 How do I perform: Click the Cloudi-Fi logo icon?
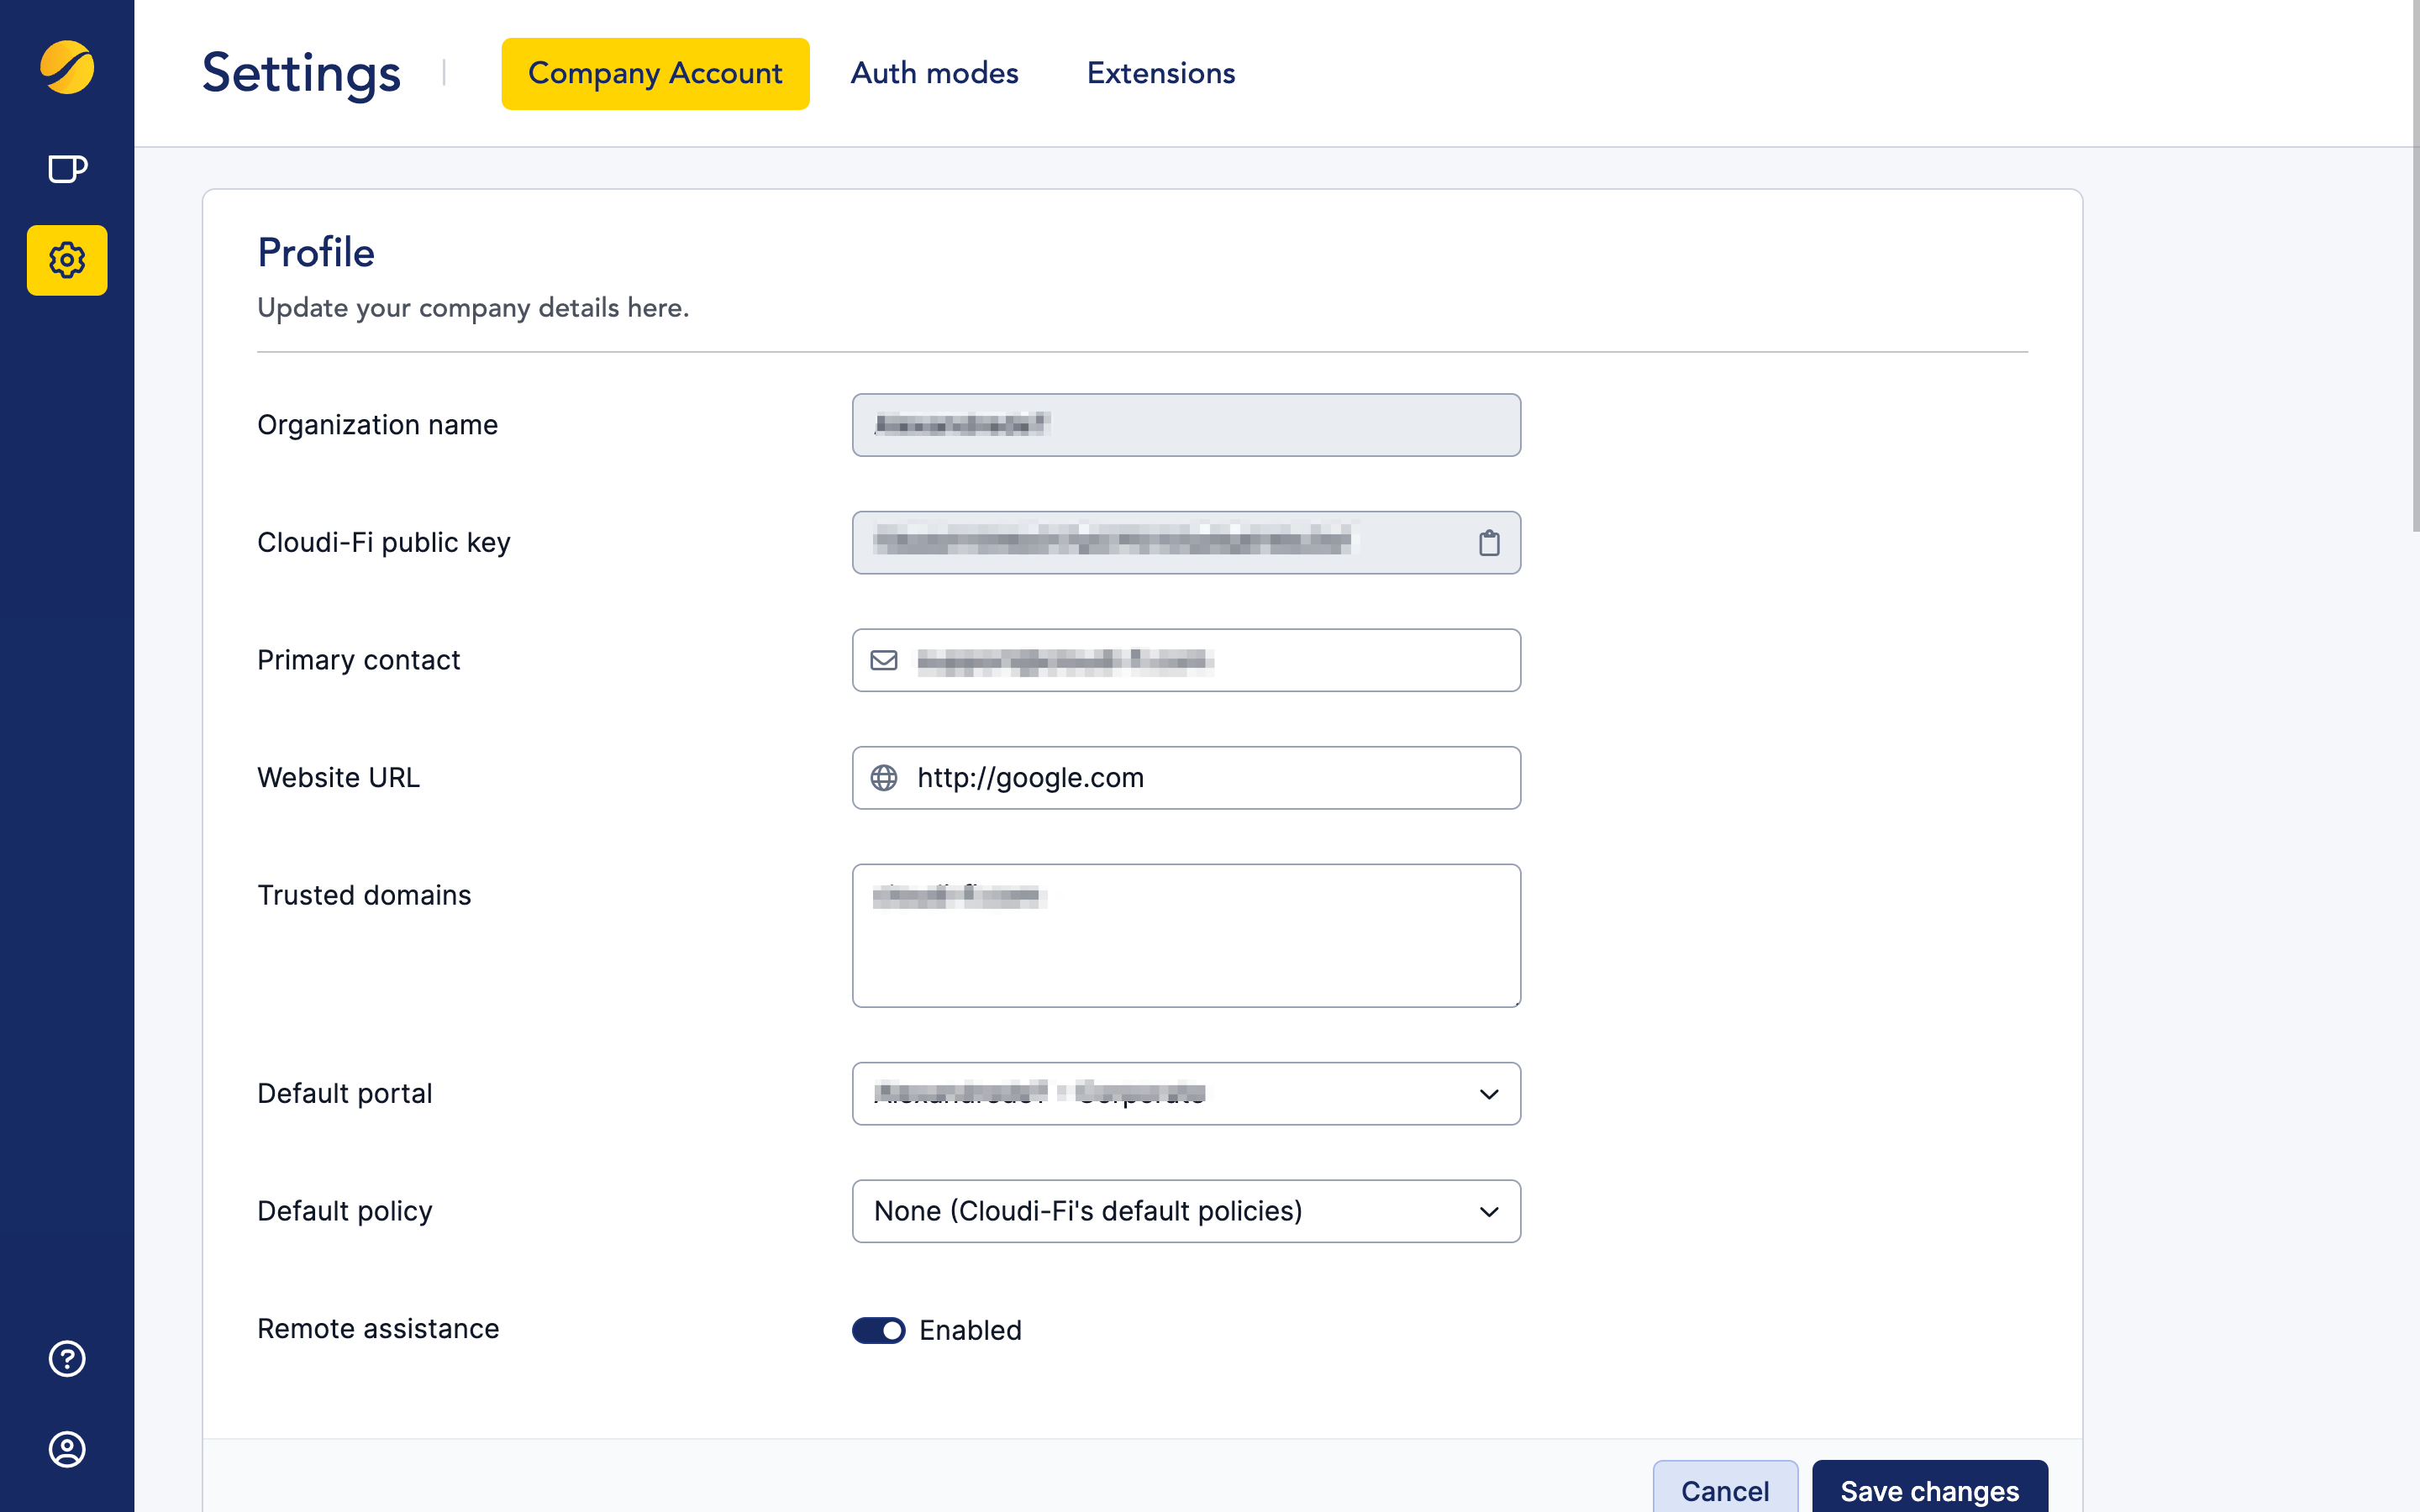[x=67, y=68]
